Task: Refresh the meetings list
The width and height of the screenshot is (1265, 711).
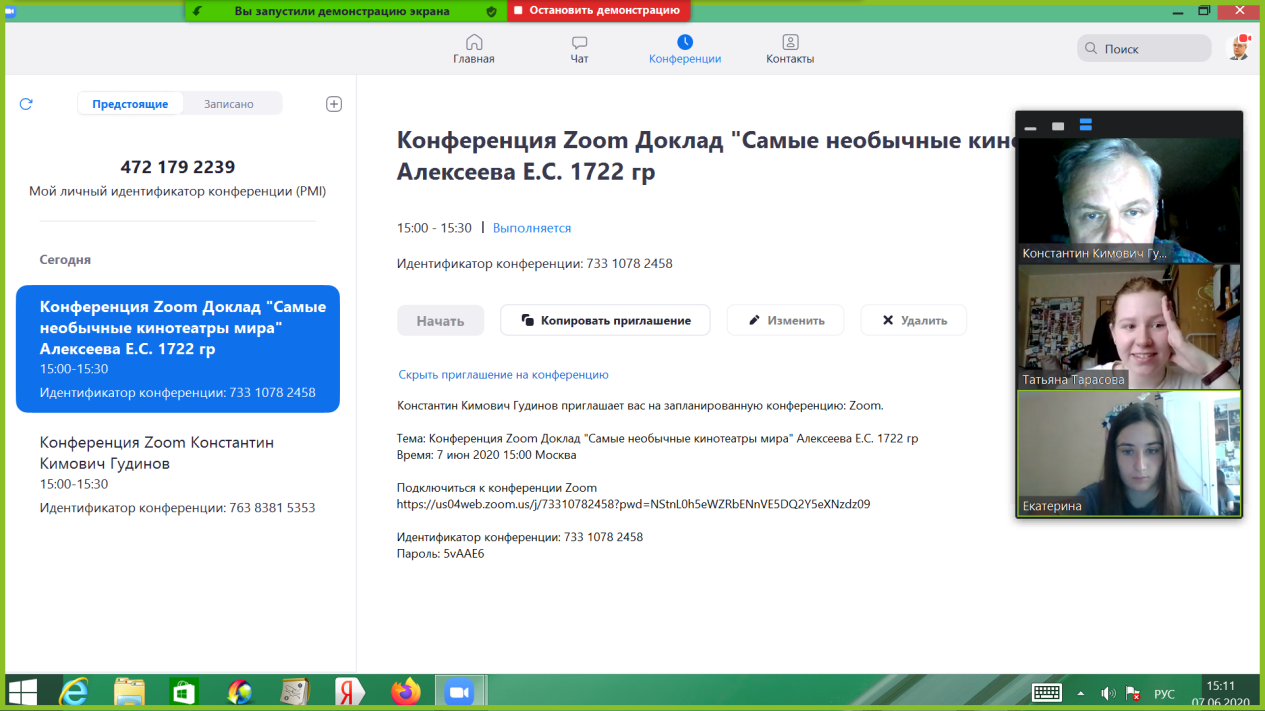Action: pos(26,104)
